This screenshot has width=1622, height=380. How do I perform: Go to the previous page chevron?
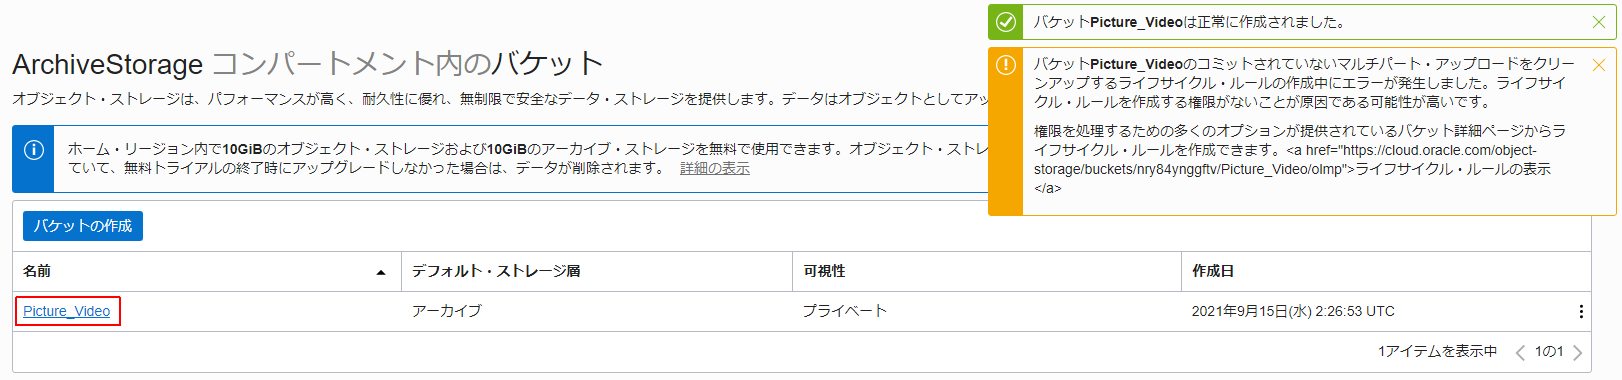click(x=1520, y=352)
